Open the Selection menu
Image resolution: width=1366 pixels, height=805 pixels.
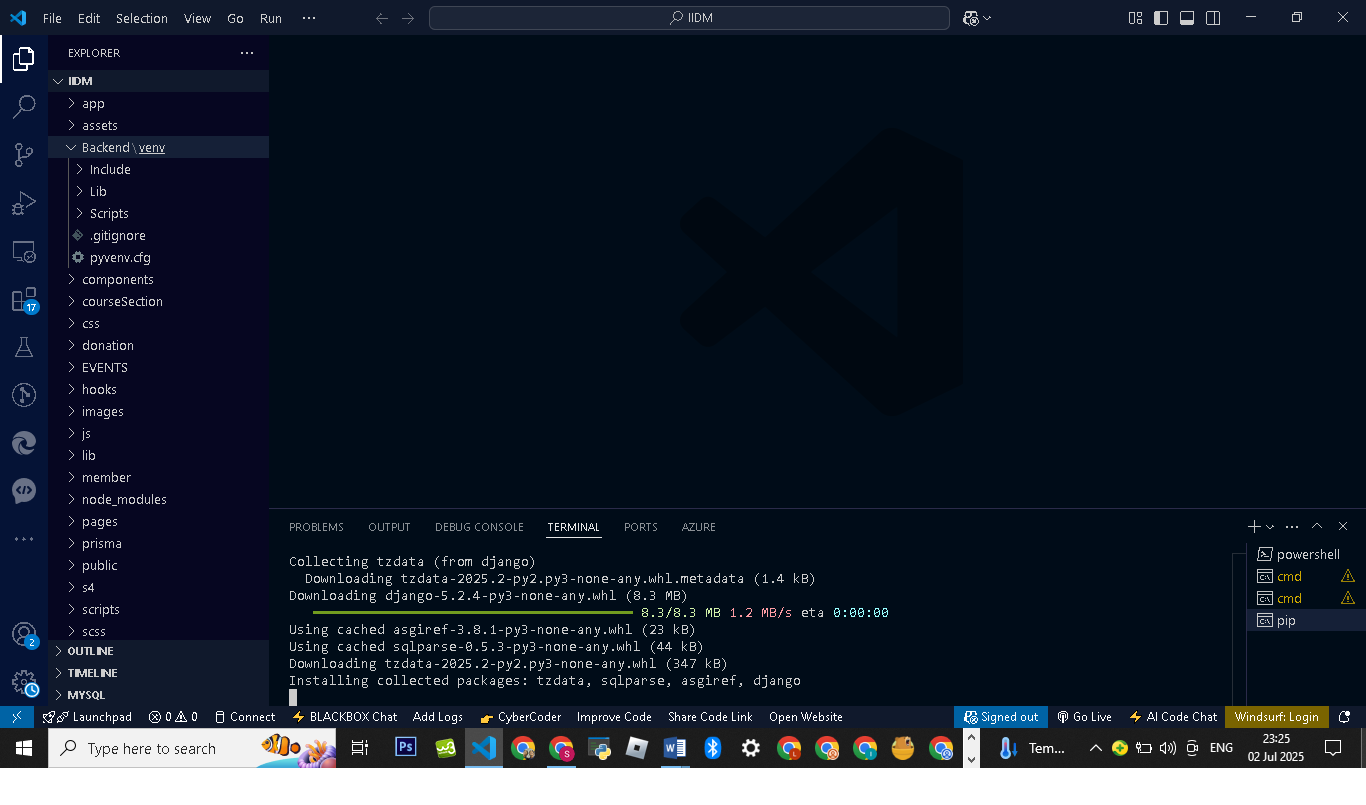pos(142,18)
